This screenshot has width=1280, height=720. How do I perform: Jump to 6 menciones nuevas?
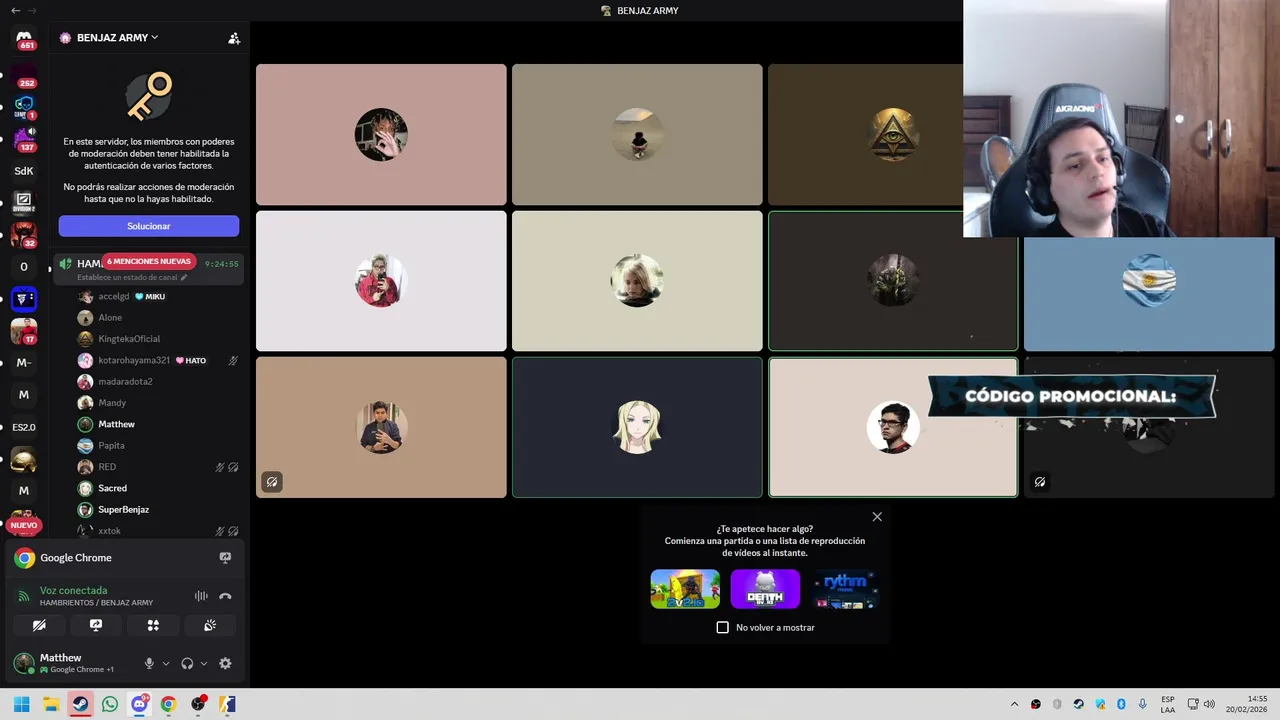[148, 261]
